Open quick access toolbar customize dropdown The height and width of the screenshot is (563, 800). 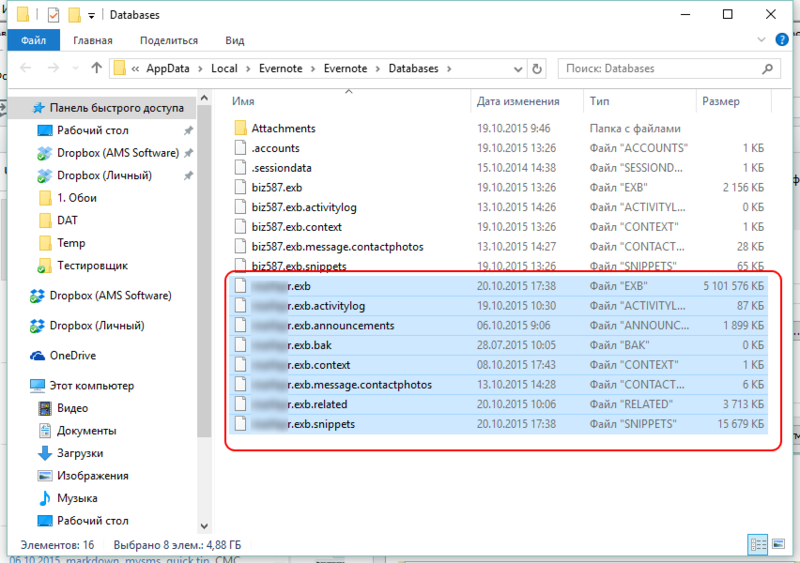pos(91,16)
